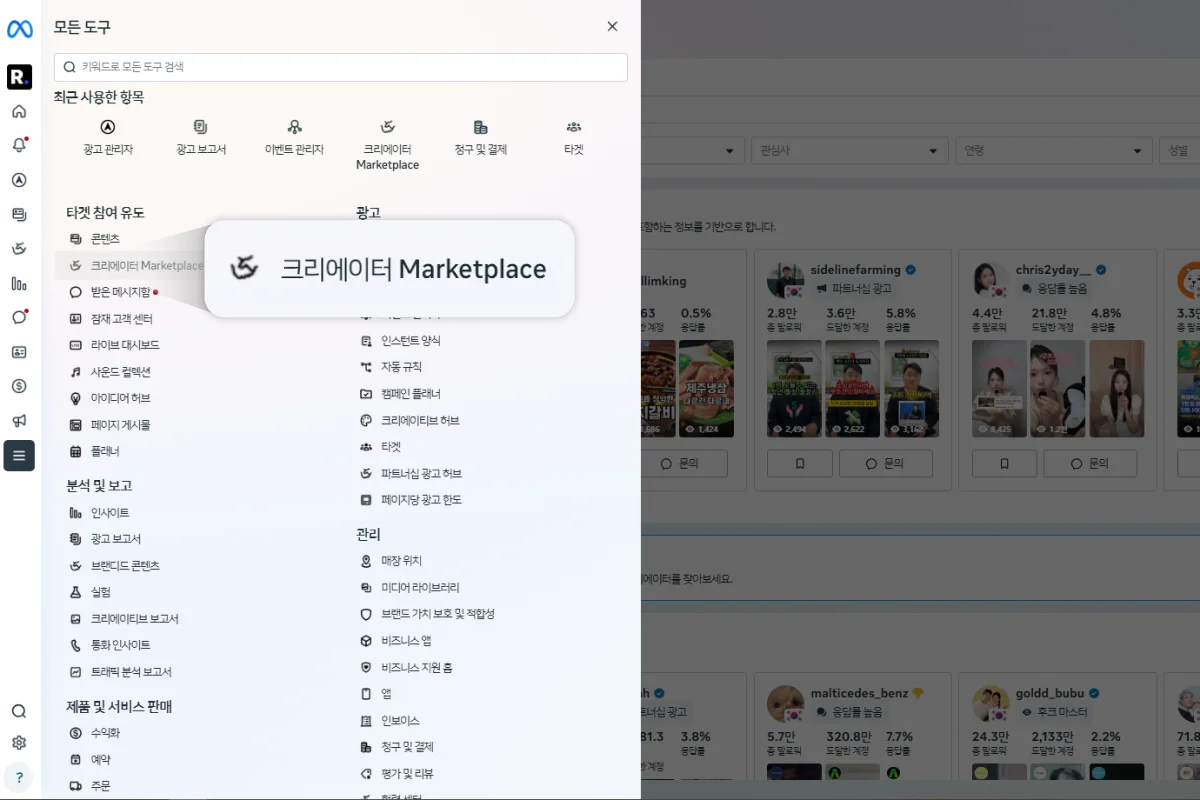Expand the 연령 dropdown in background page

click(x=1052, y=151)
